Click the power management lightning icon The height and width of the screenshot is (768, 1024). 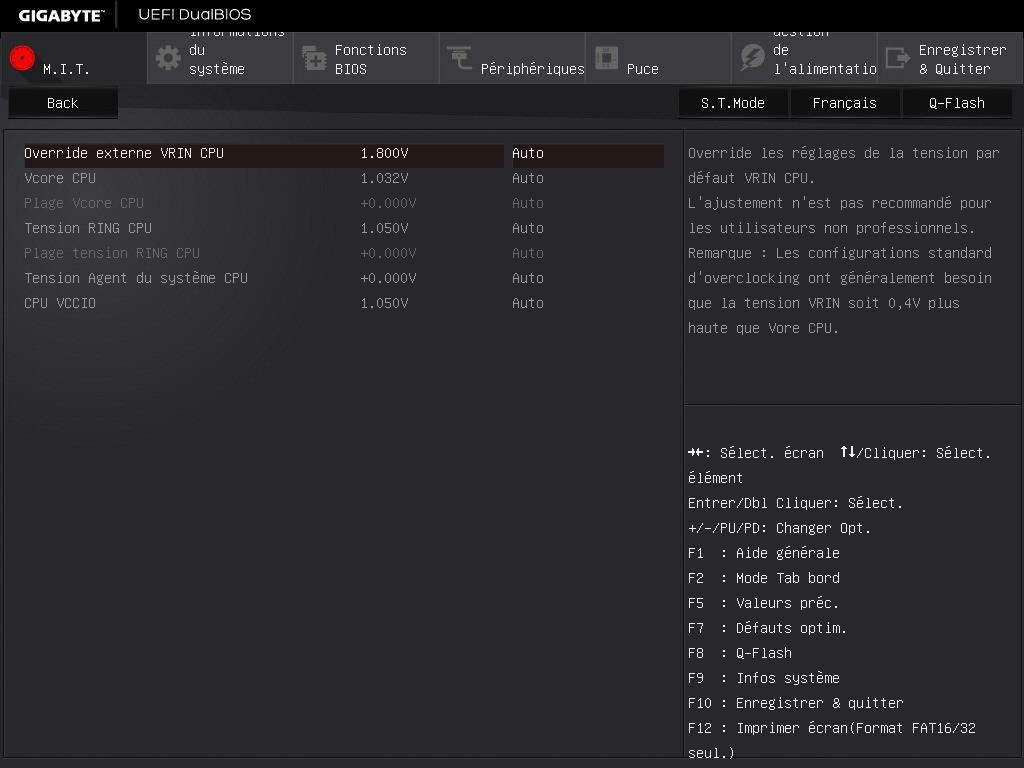752,58
